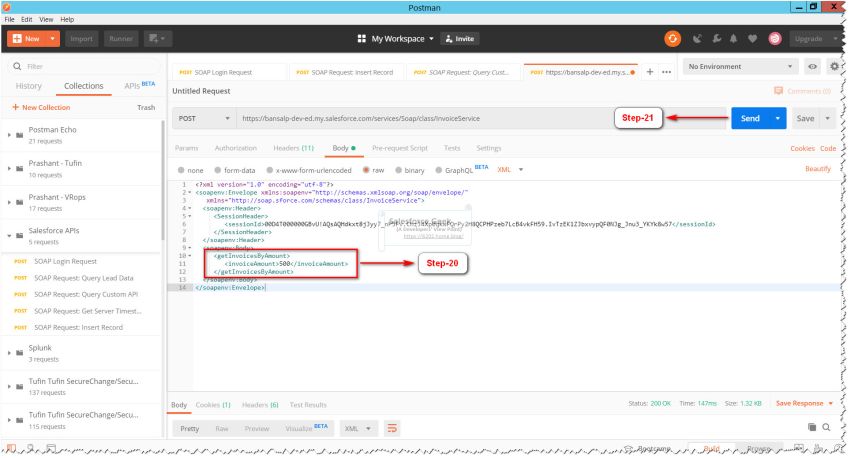Open the POST method dropdown

pyautogui.click(x=204, y=118)
